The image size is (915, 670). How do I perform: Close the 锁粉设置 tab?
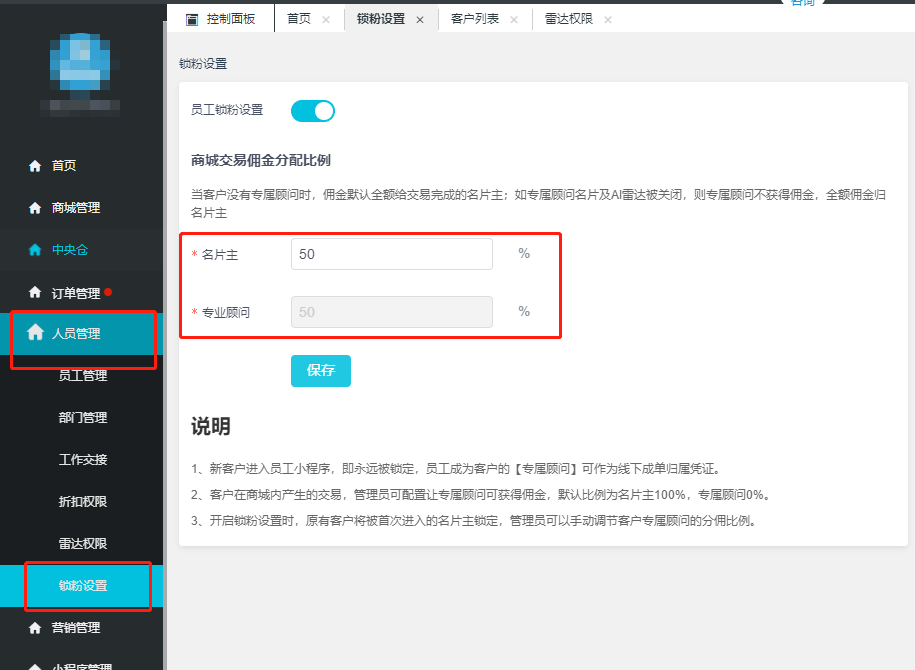tap(420, 20)
